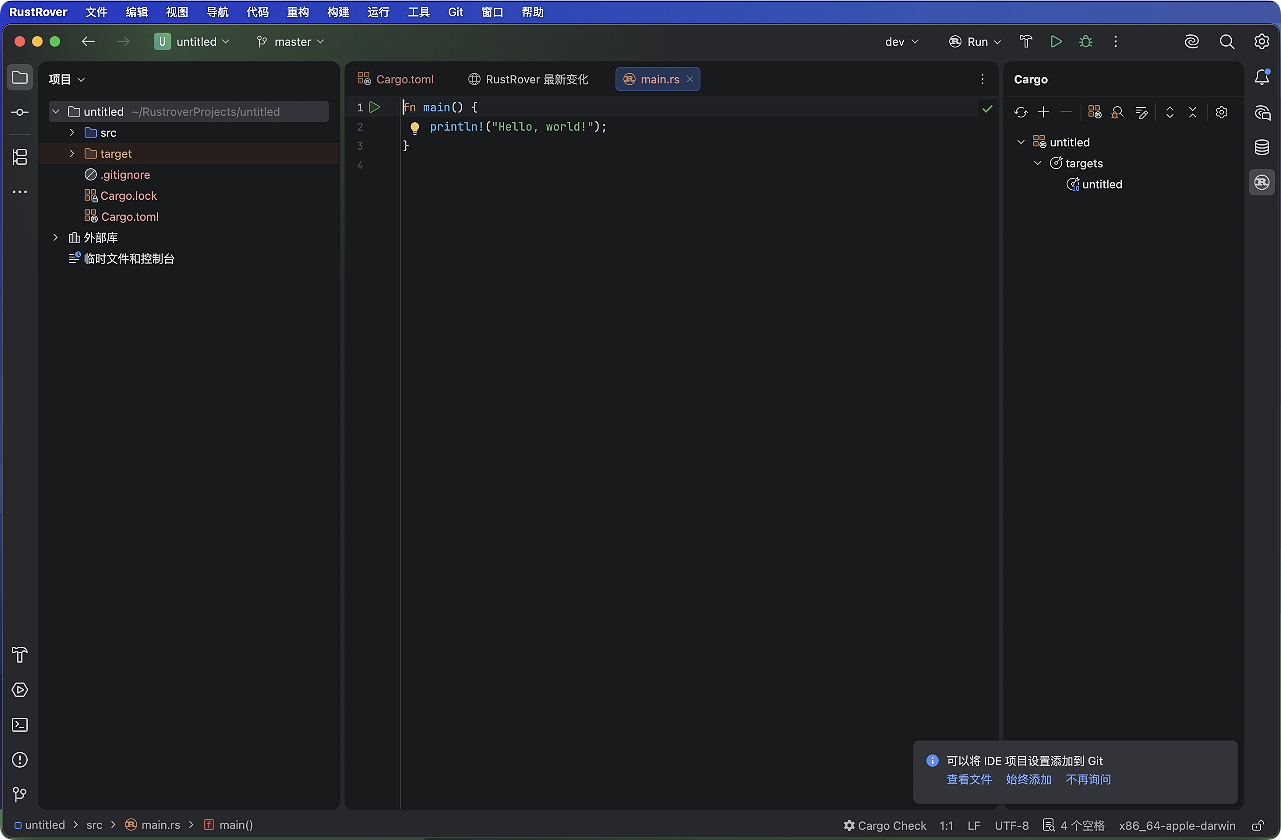1281x840 pixels.
Task: Open the Database tool window
Action: pos(1262,148)
